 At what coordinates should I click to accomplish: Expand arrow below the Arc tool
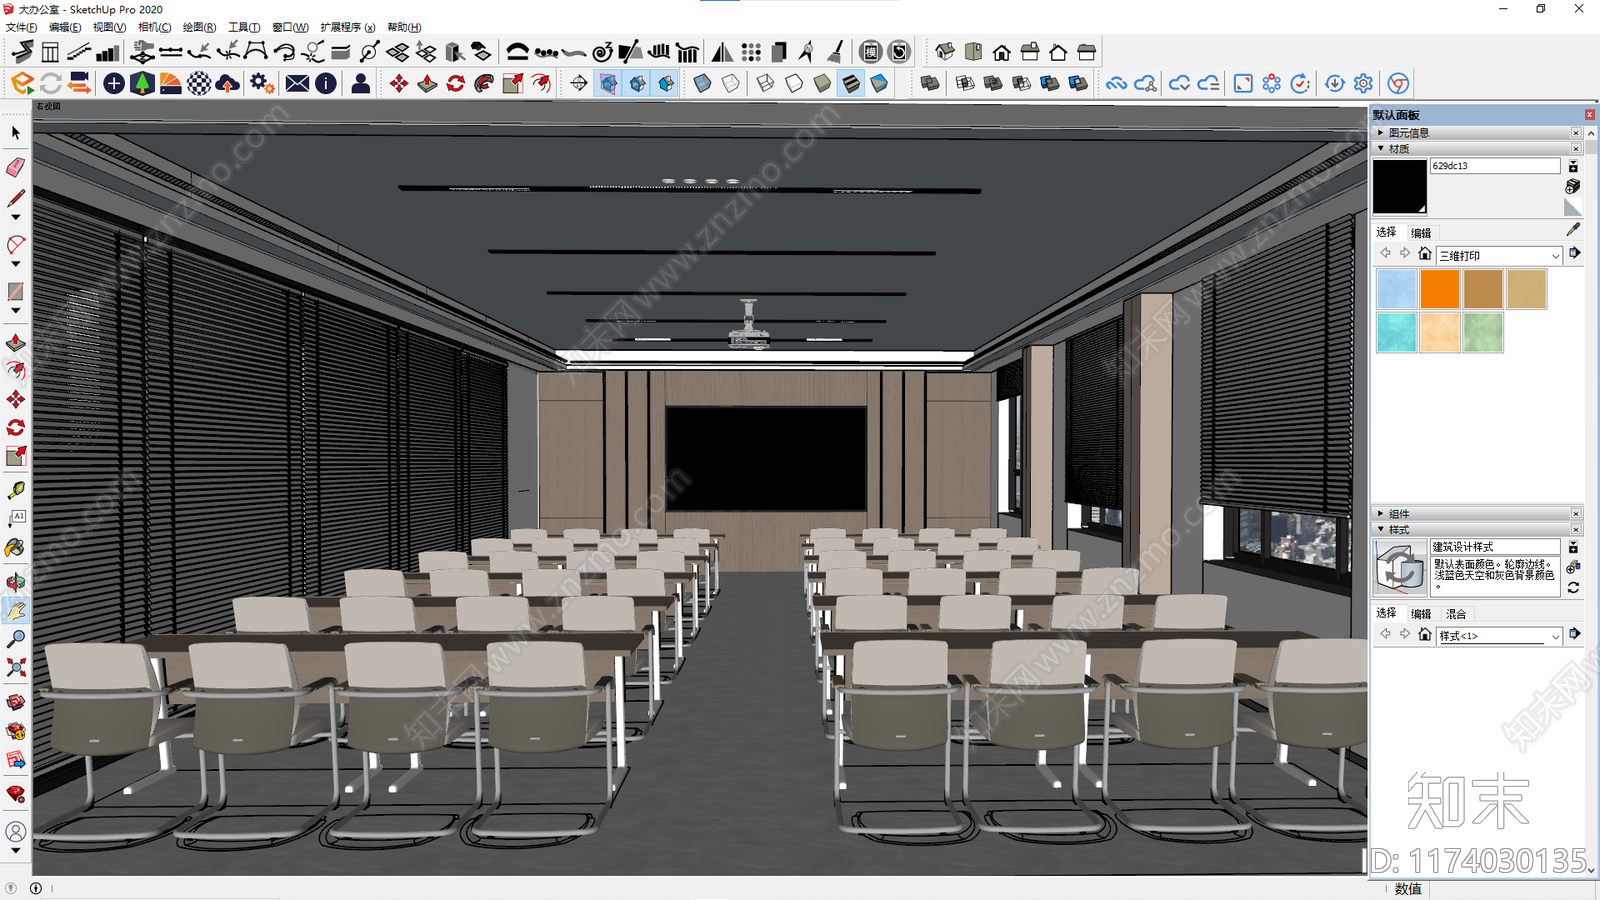click(x=16, y=264)
